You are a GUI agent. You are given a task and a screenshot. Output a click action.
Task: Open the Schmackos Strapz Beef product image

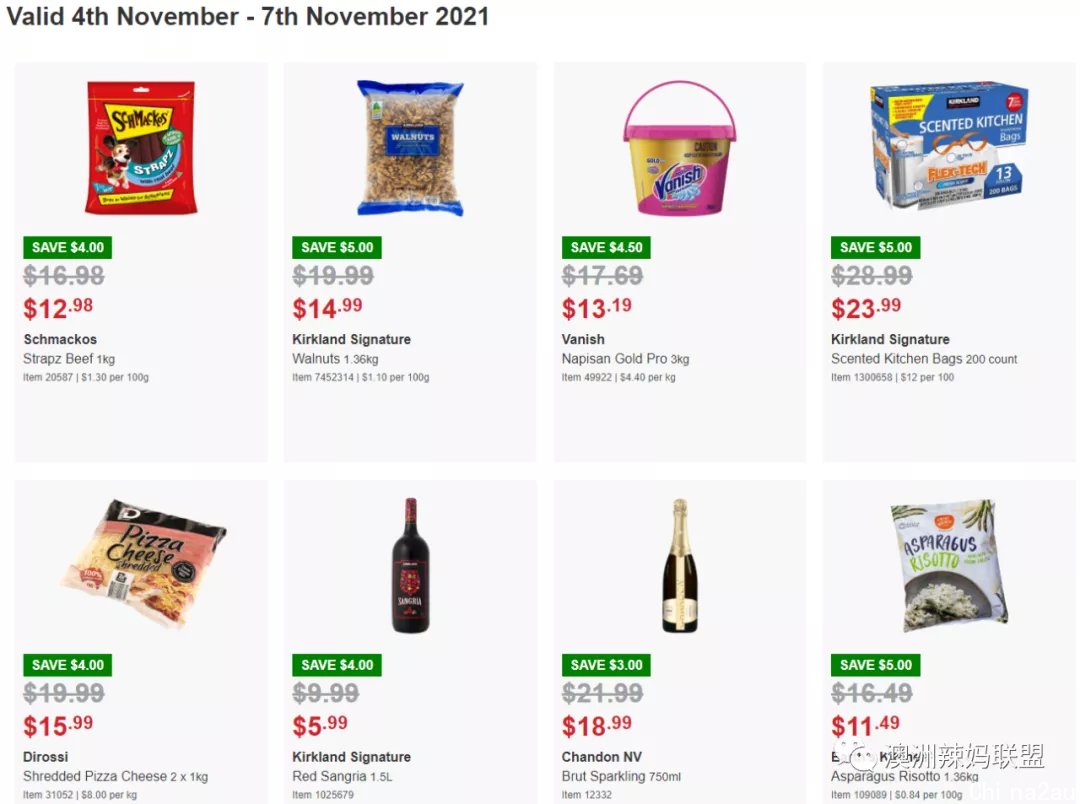(141, 147)
